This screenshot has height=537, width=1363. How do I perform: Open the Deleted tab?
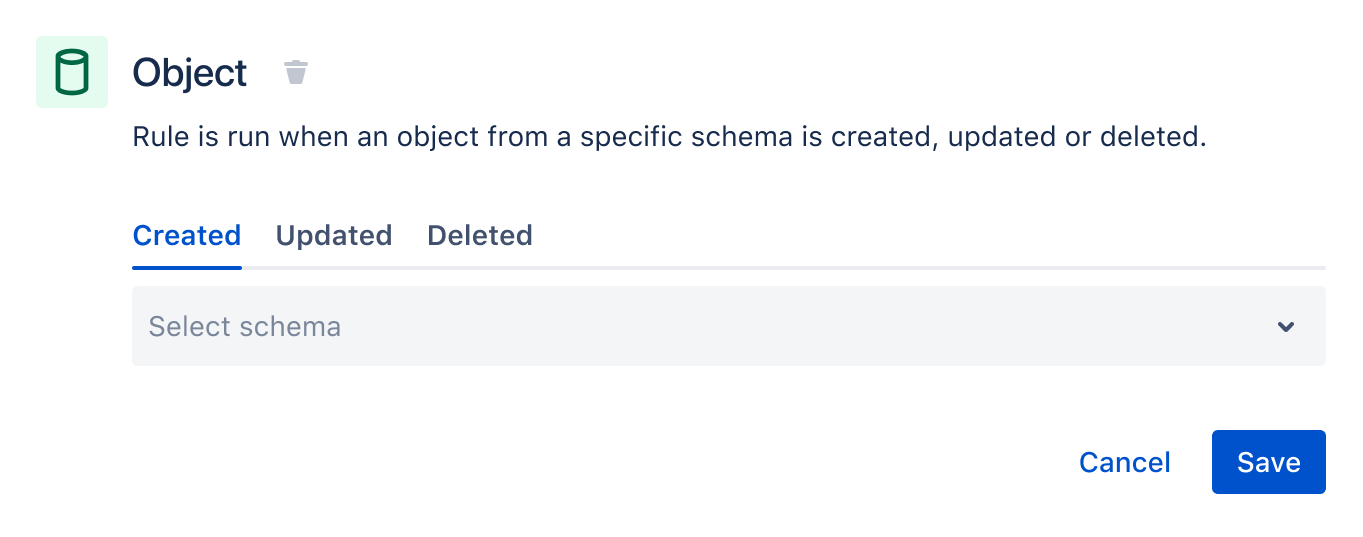[480, 236]
